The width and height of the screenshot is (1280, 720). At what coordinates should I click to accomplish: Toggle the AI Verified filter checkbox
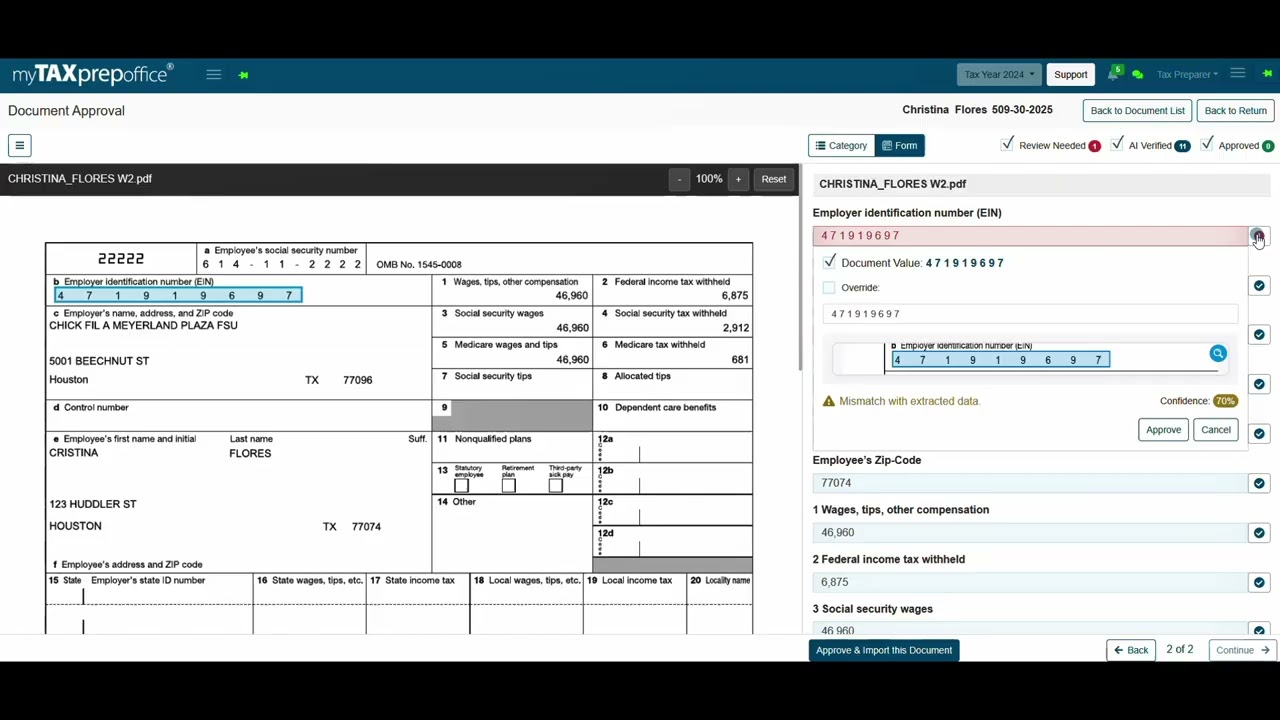[x=1117, y=145]
